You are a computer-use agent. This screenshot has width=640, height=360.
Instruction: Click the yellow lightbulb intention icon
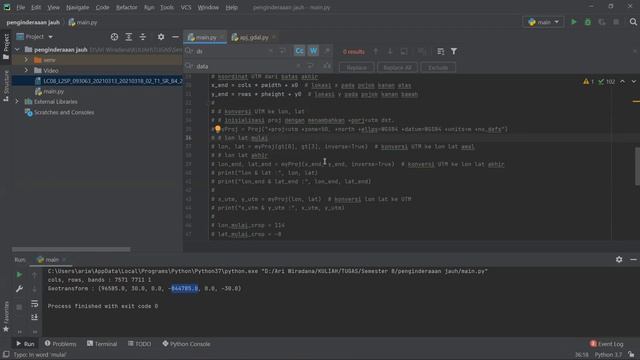pyautogui.click(x=218, y=129)
